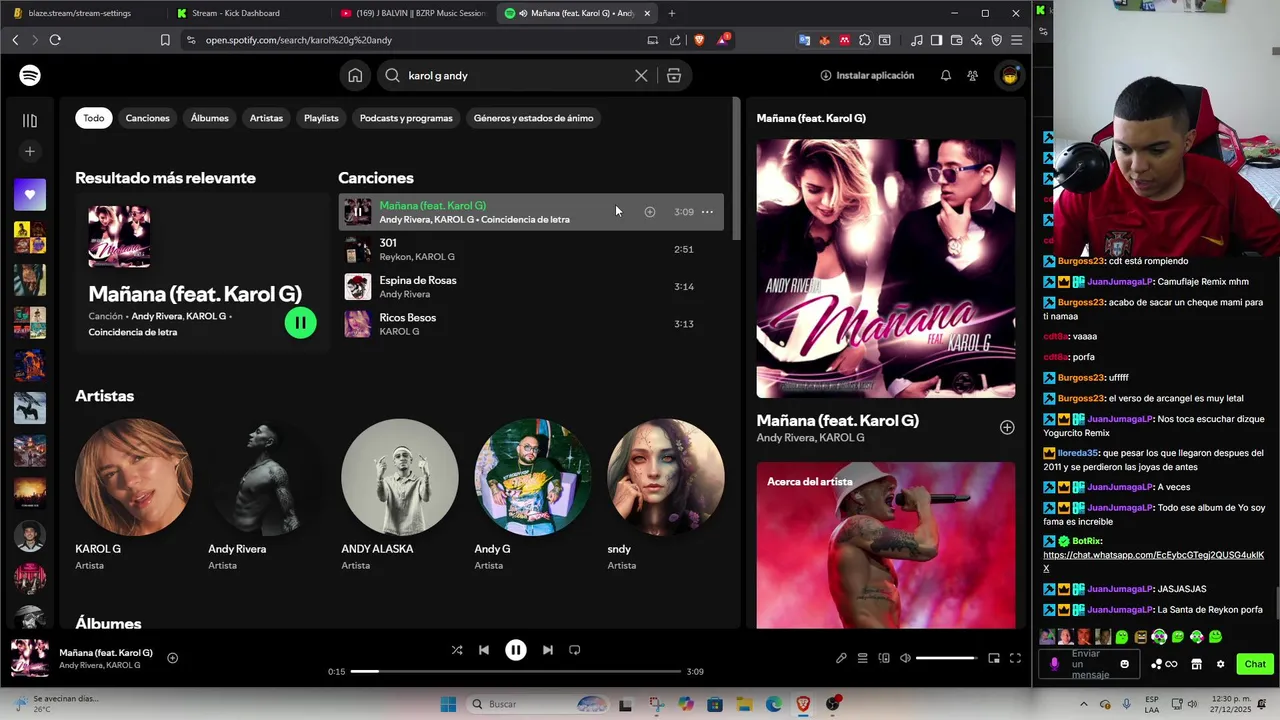Open the Brave main menu

[x=1016, y=40]
